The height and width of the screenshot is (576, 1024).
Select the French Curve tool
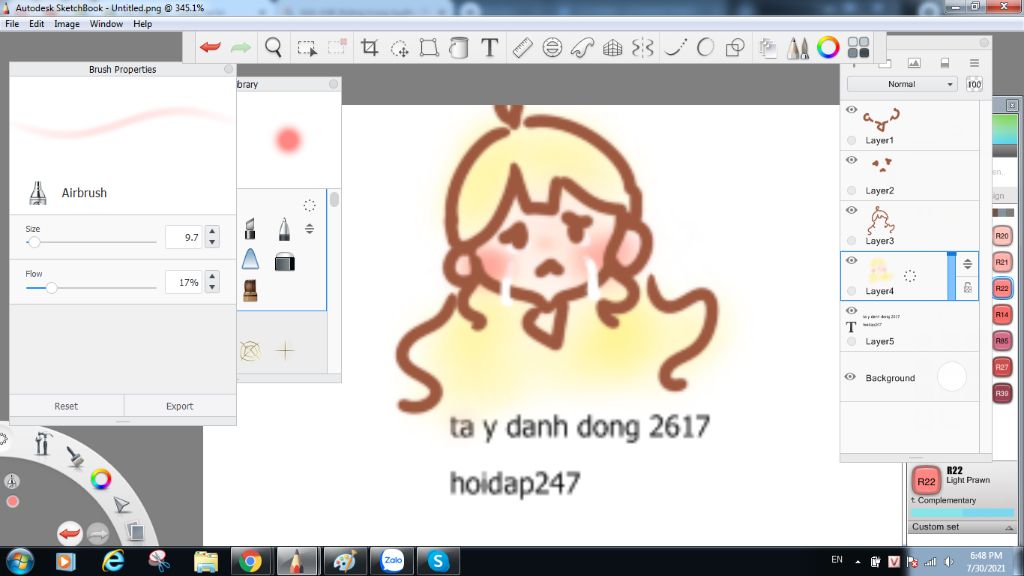582,48
